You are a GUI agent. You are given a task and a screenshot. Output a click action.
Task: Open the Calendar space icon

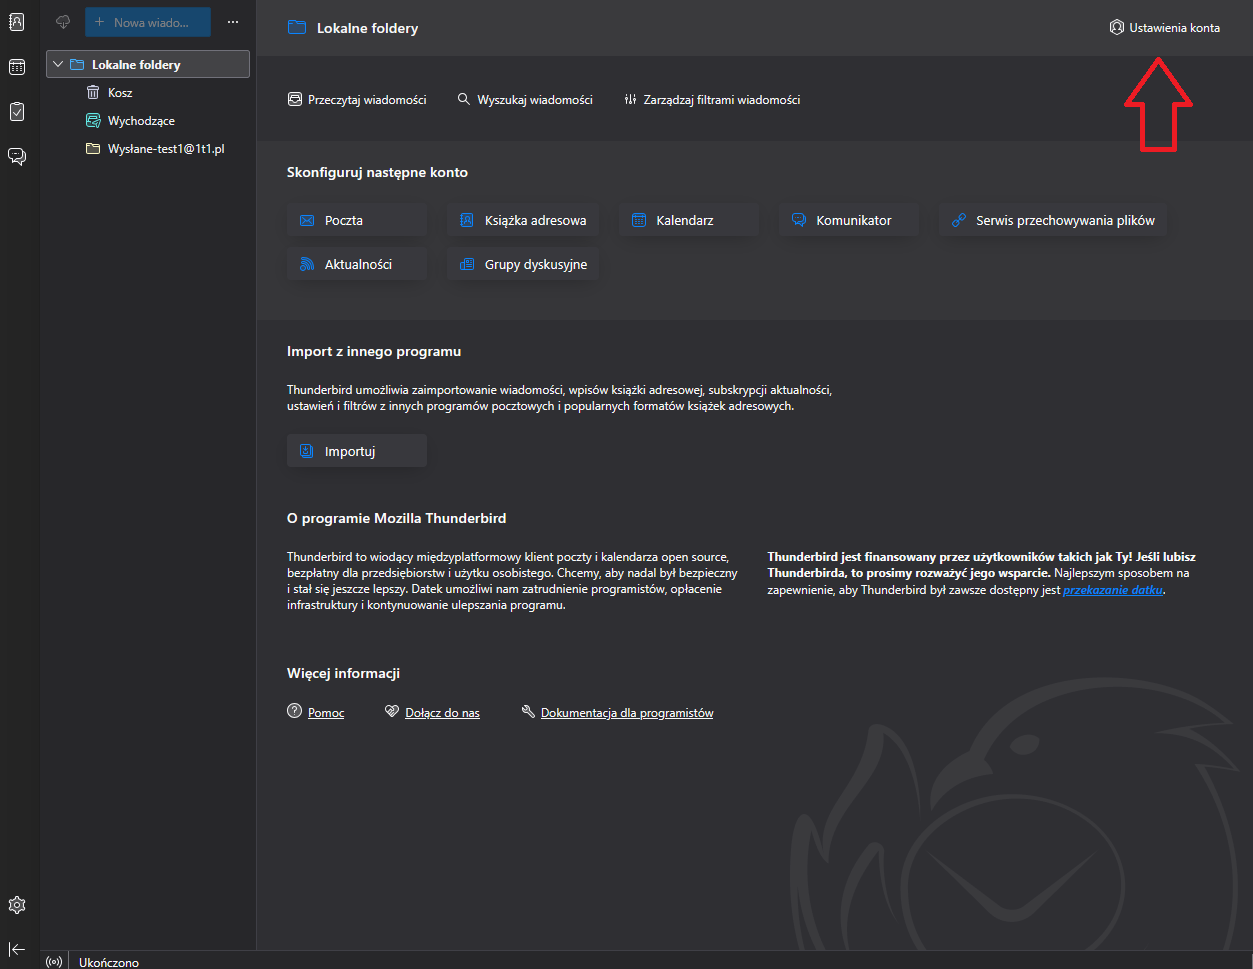17,67
